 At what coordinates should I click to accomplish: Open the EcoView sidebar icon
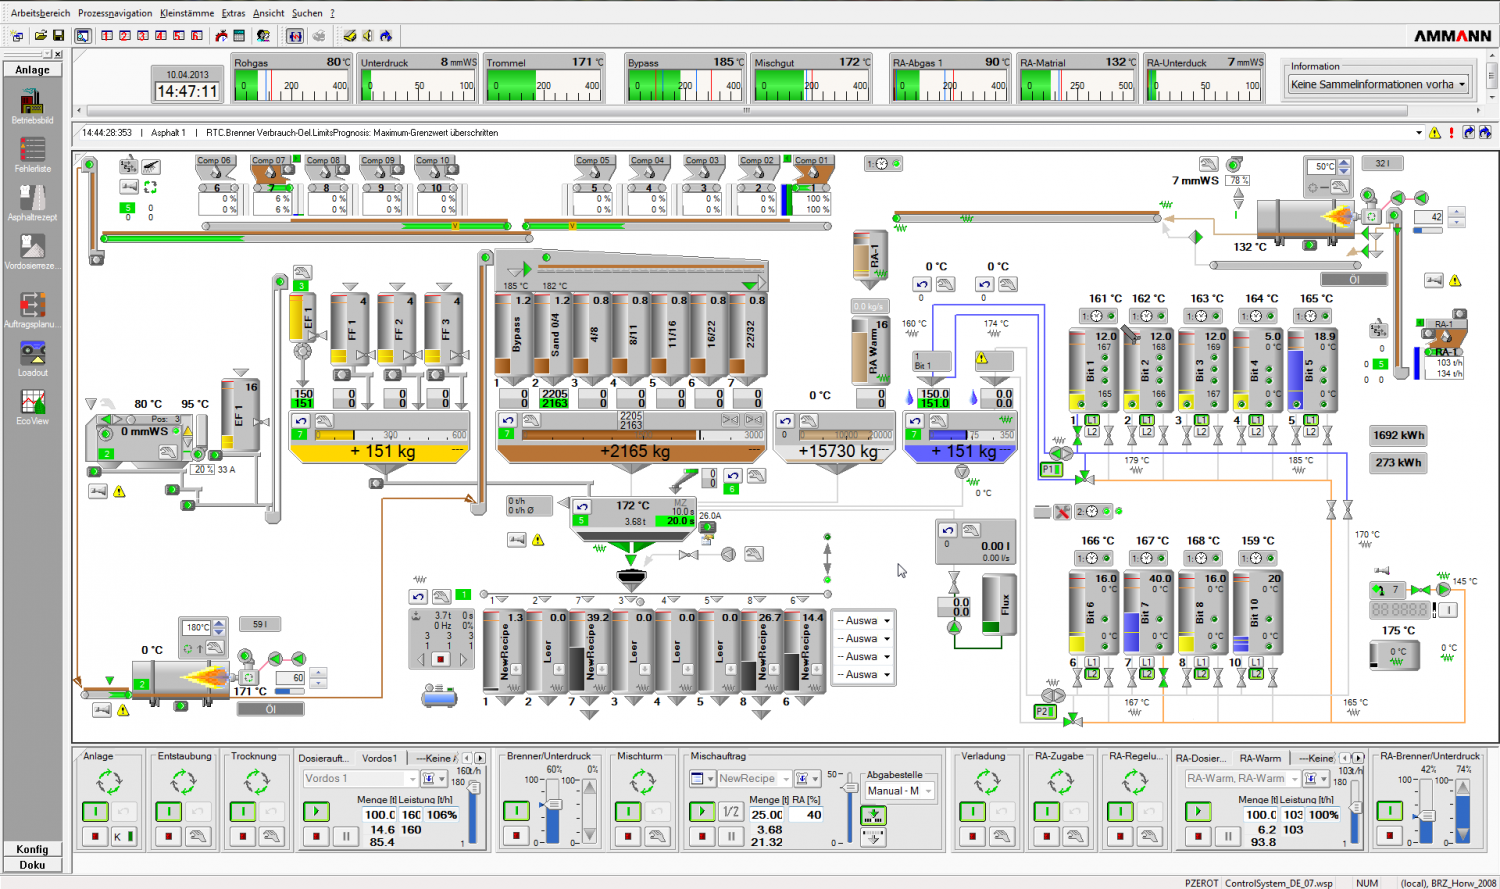[x=32, y=406]
